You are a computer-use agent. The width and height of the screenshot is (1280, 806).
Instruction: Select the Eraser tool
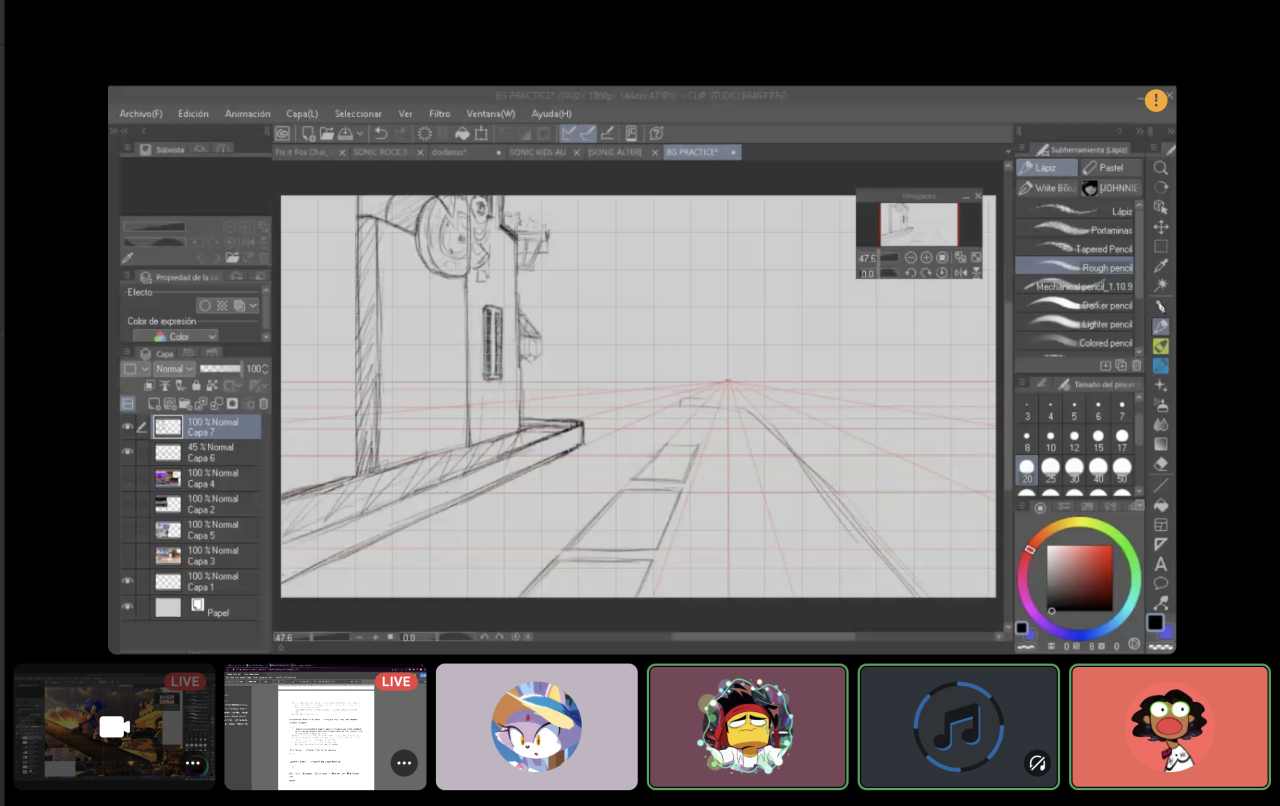coord(1160,464)
